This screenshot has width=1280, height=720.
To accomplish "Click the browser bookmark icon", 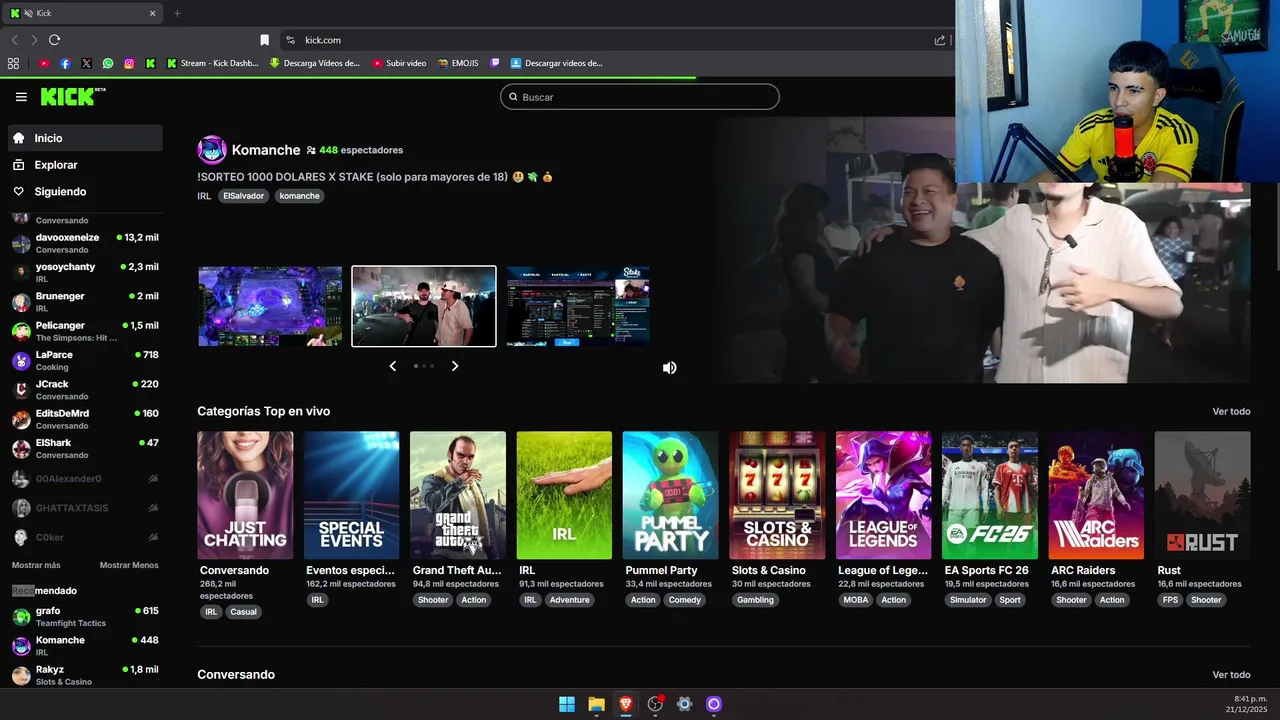I will 264,40.
